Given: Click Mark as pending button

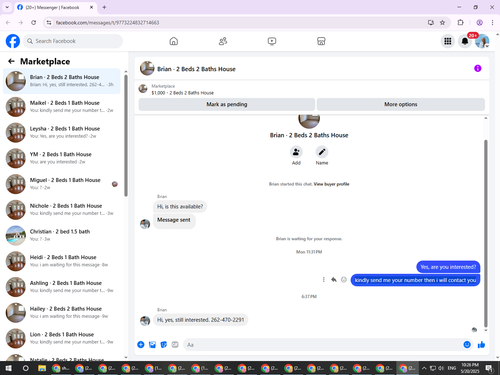Looking at the screenshot, I should (227, 104).
